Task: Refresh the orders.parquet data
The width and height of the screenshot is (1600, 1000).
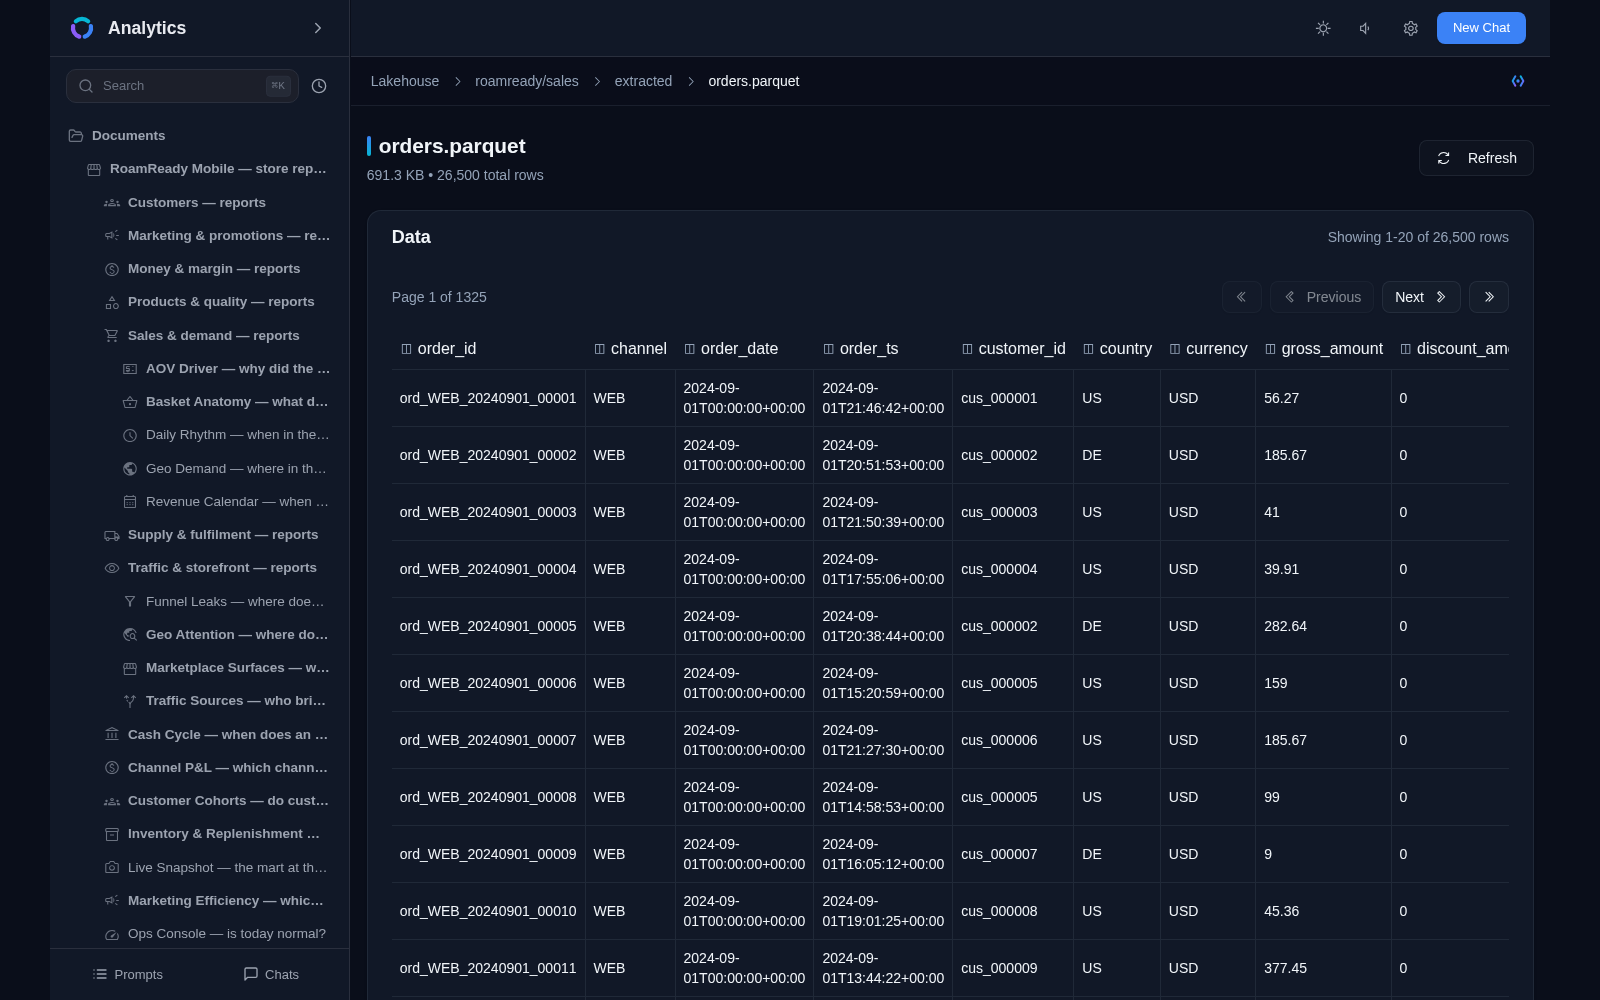Action: [1476, 158]
